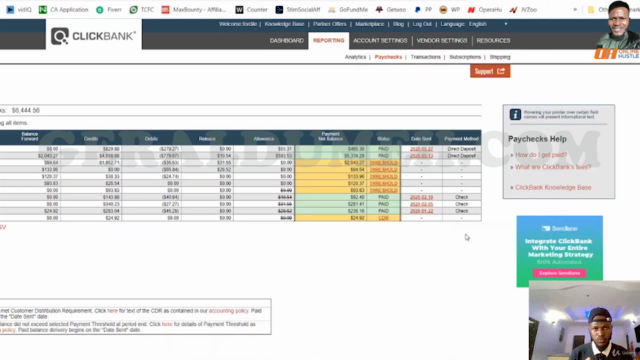Image resolution: width=640 pixels, height=360 pixels.
Task: Open the Account Settings tab
Action: click(x=380, y=40)
